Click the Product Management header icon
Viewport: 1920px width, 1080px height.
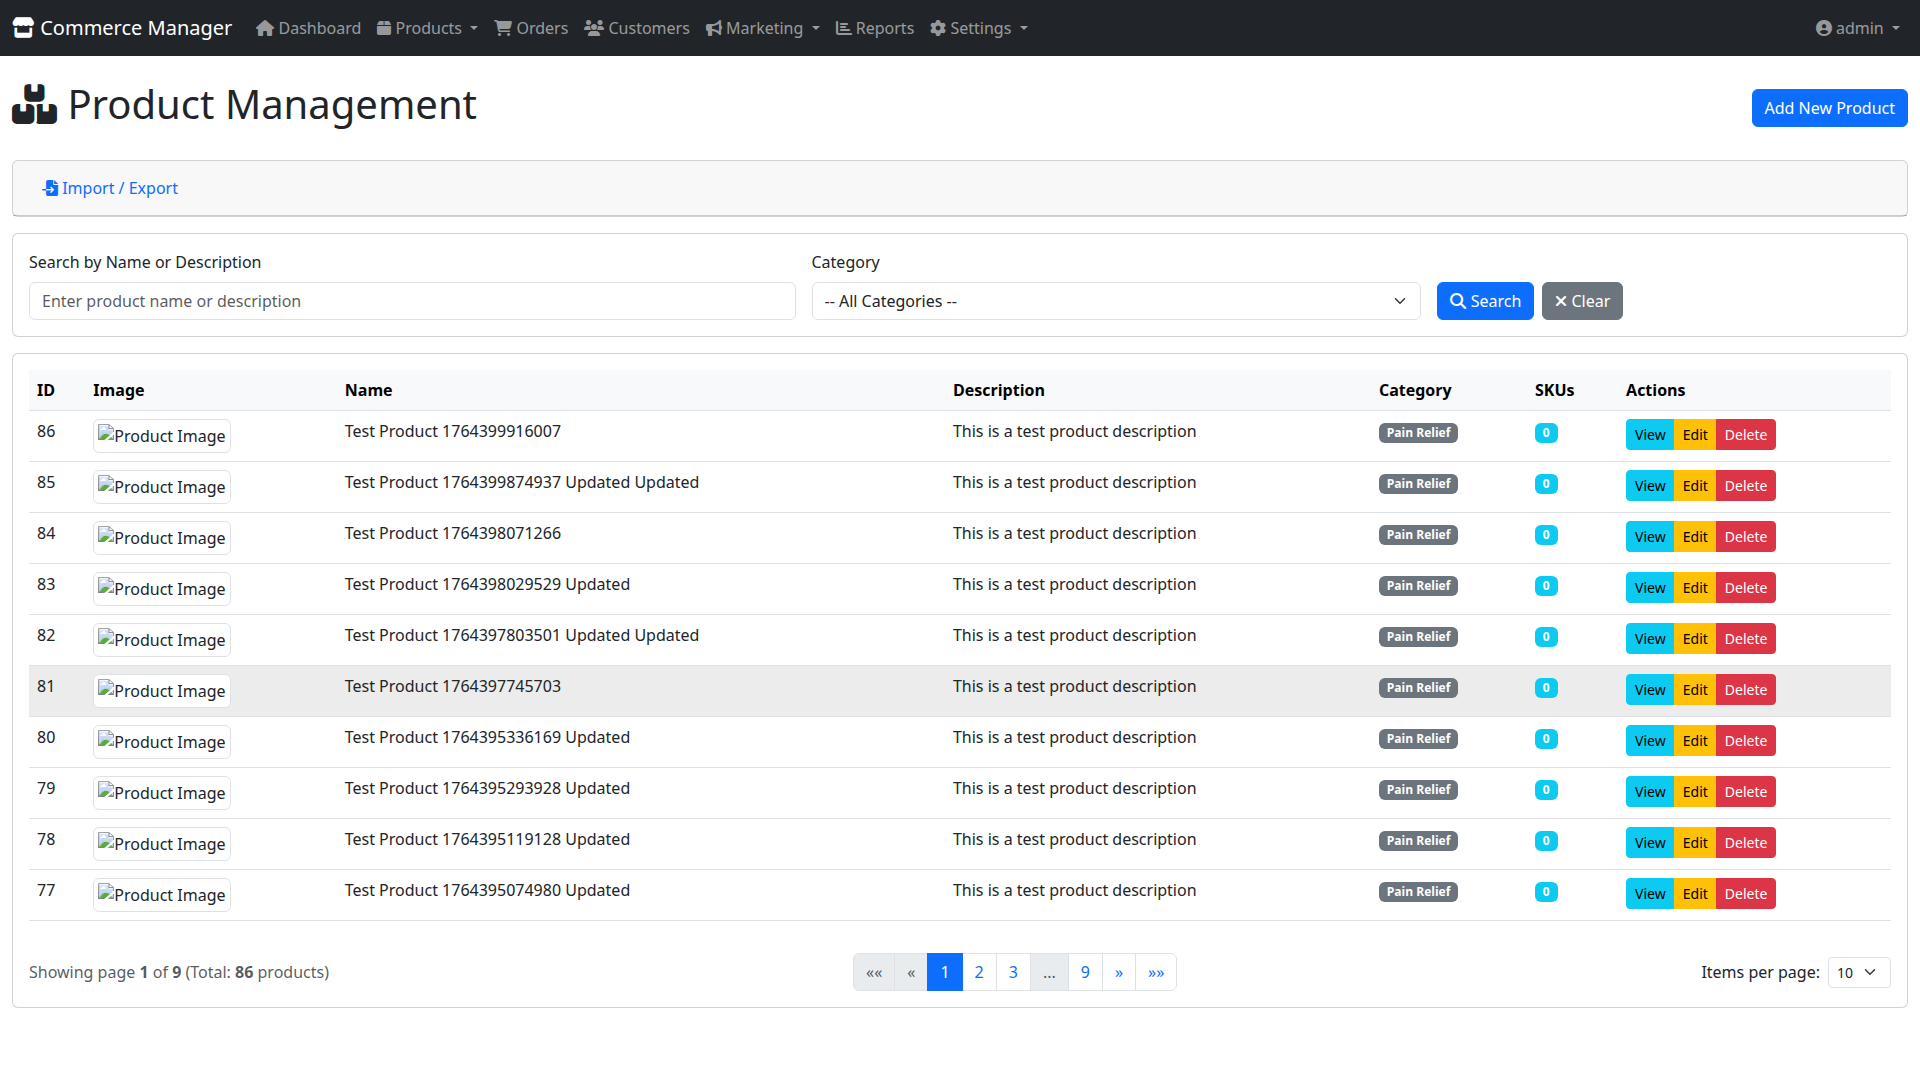tap(33, 103)
